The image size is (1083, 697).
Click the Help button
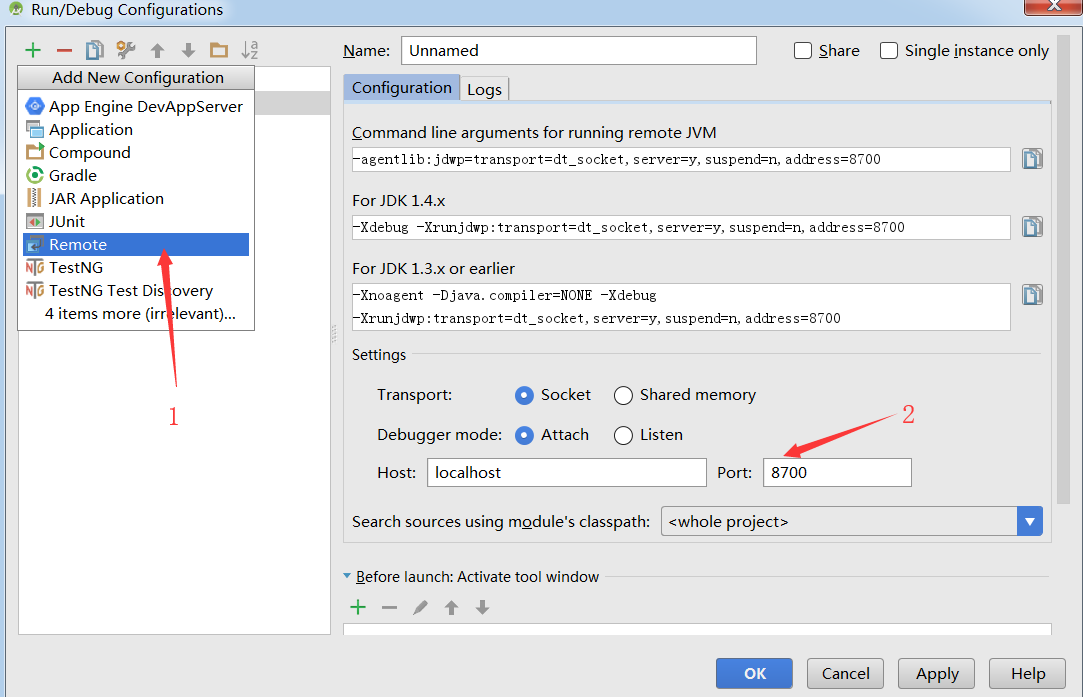coord(1028,674)
